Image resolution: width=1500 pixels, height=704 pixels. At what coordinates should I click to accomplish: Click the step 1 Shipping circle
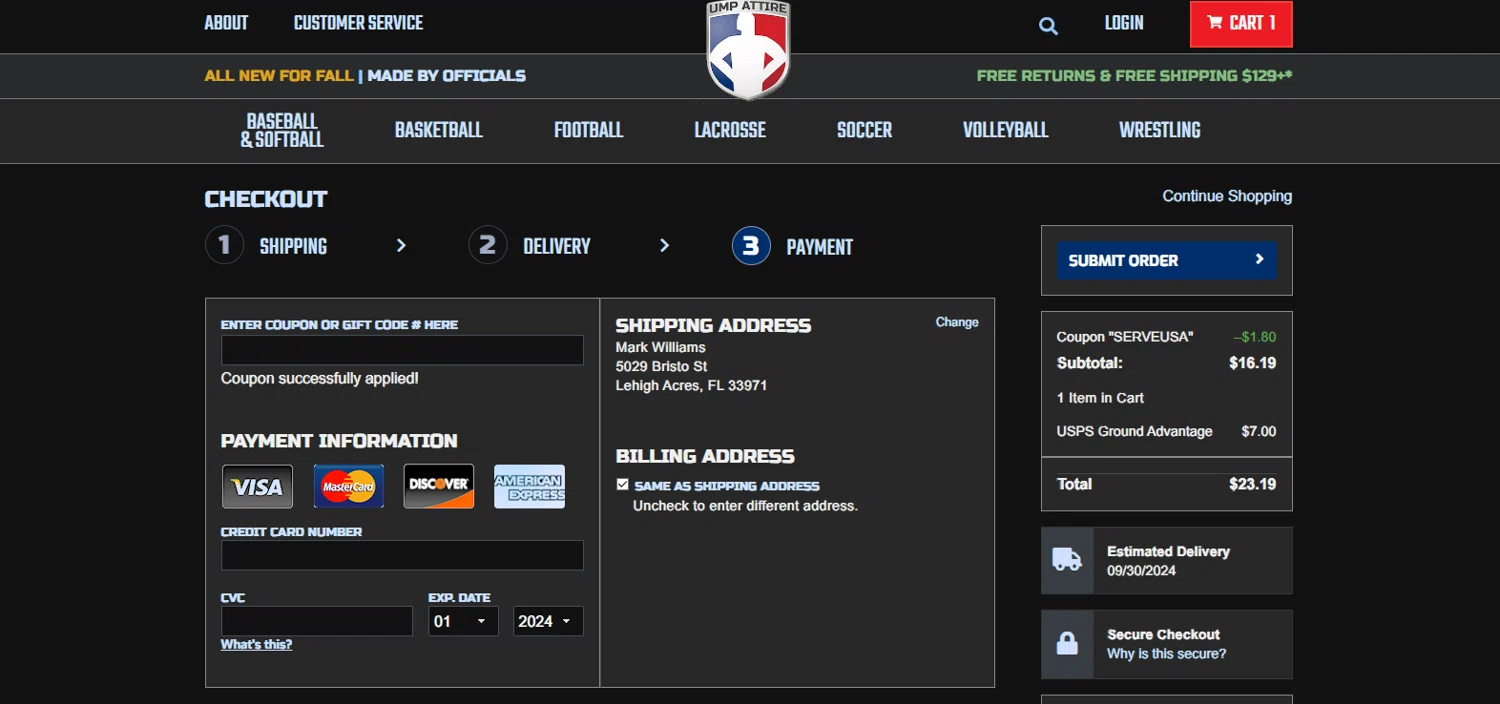(224, 245)
